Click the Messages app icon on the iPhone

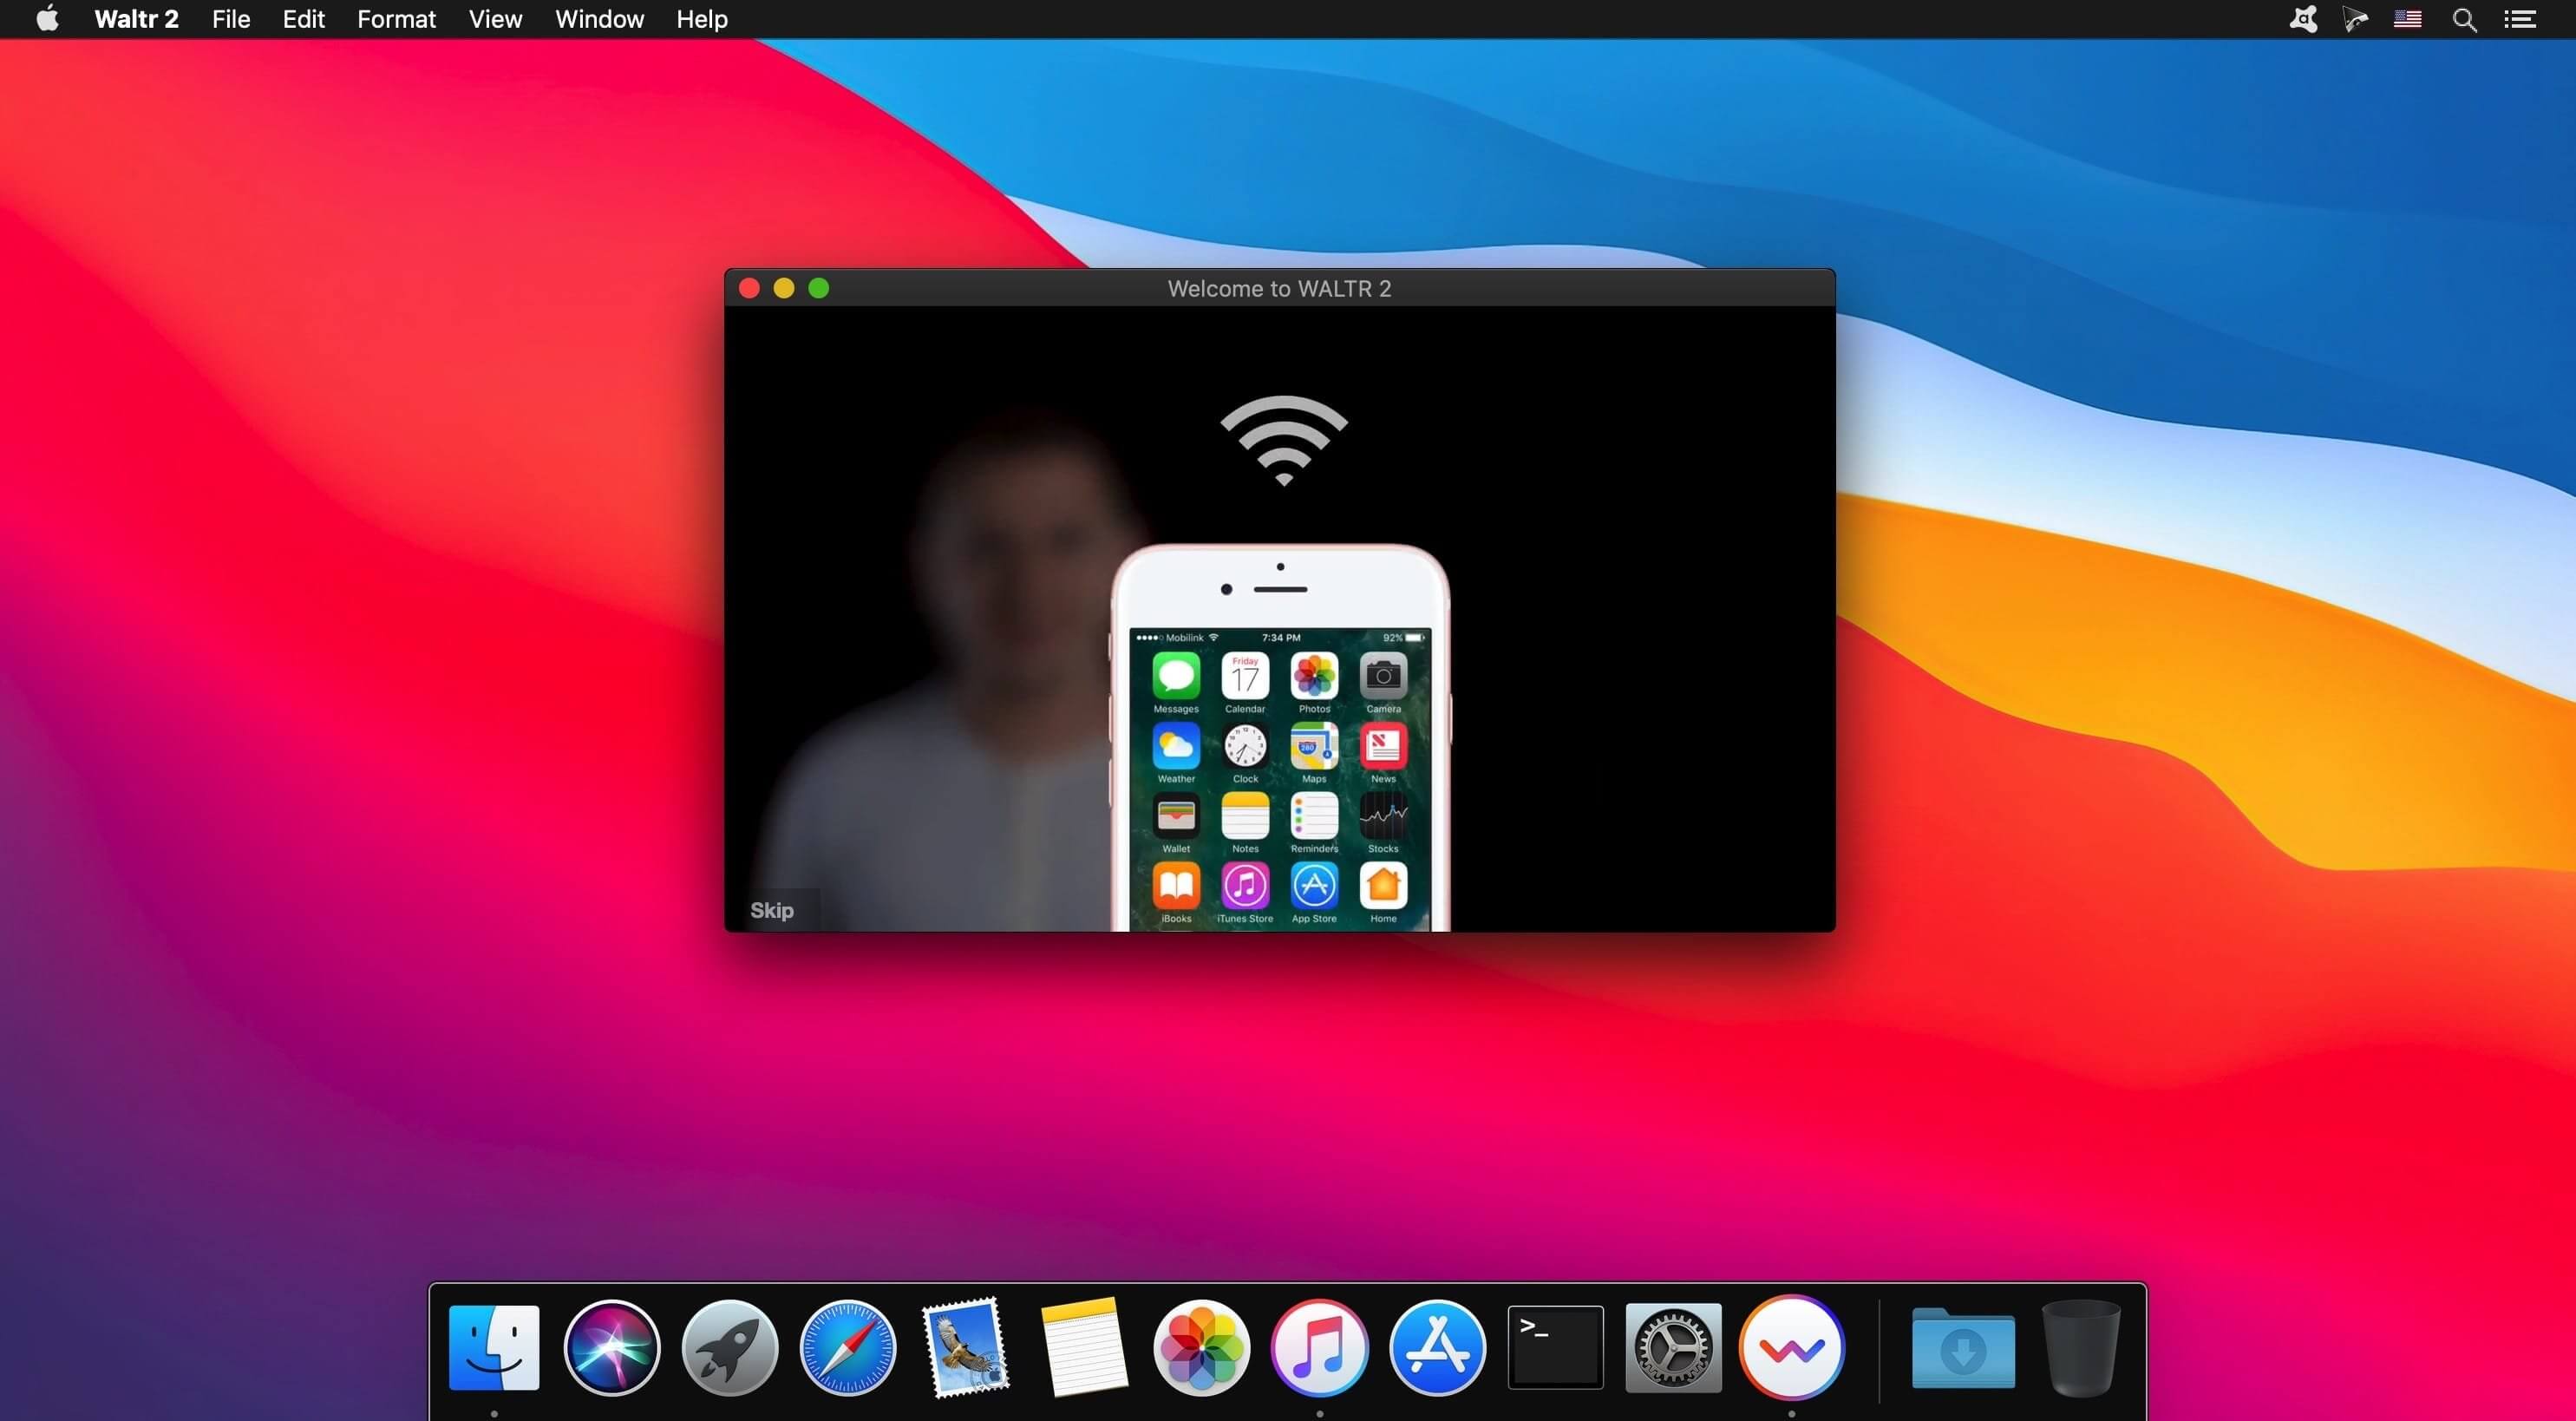pyautogui.click(x=1176, y=676)
